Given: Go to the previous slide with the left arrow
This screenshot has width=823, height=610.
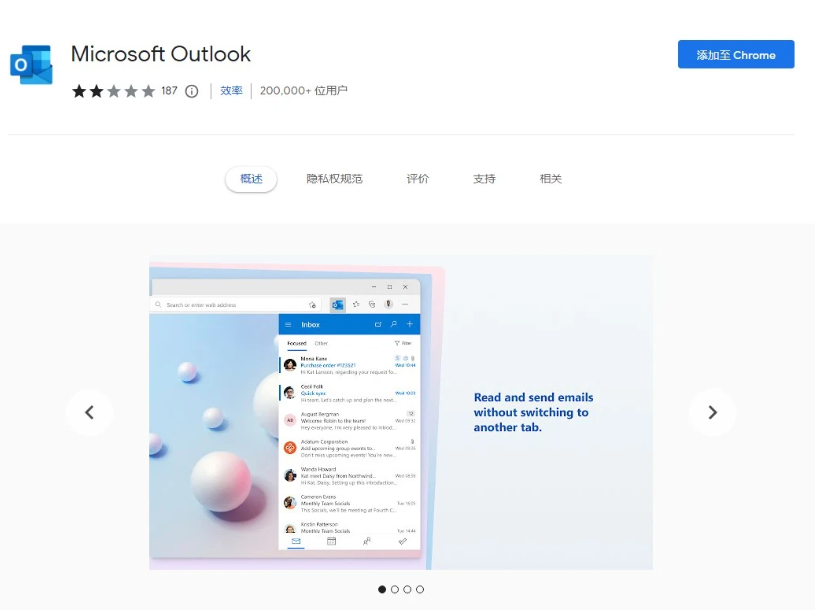Looking at the screenshot, I should coord(89,412).
